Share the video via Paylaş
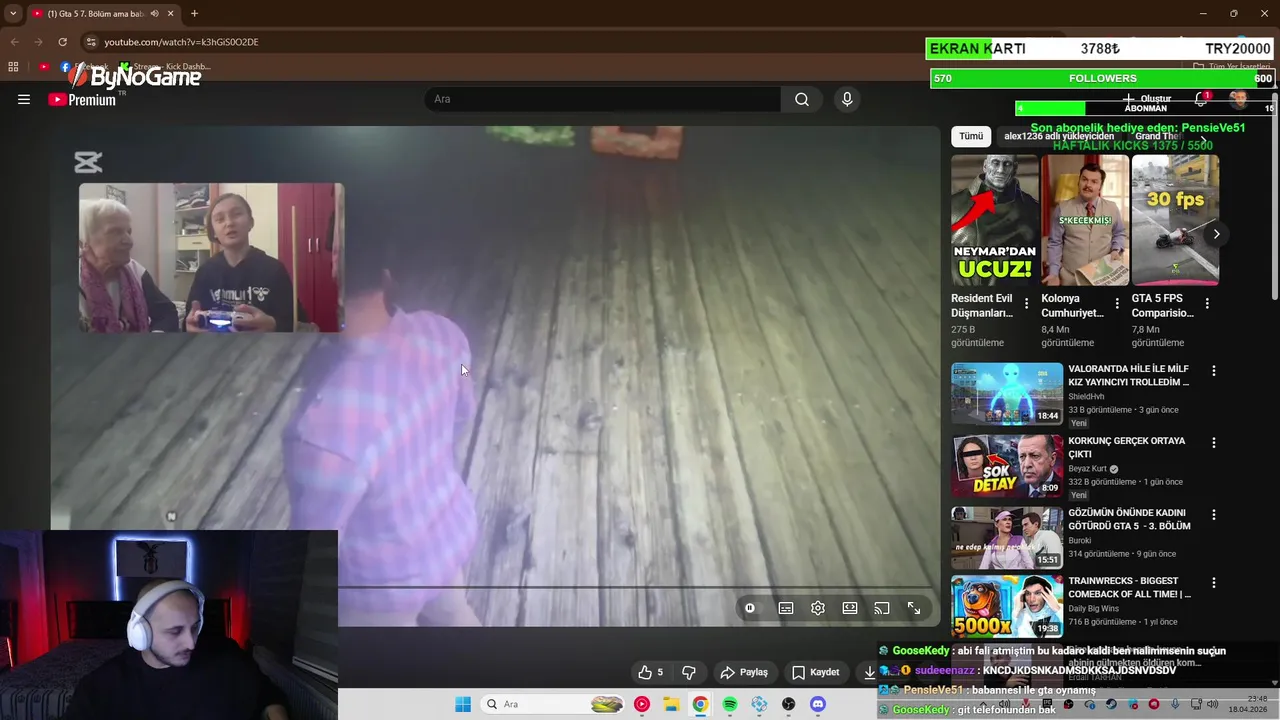The image size is (1280, 720). coord(744,672)
